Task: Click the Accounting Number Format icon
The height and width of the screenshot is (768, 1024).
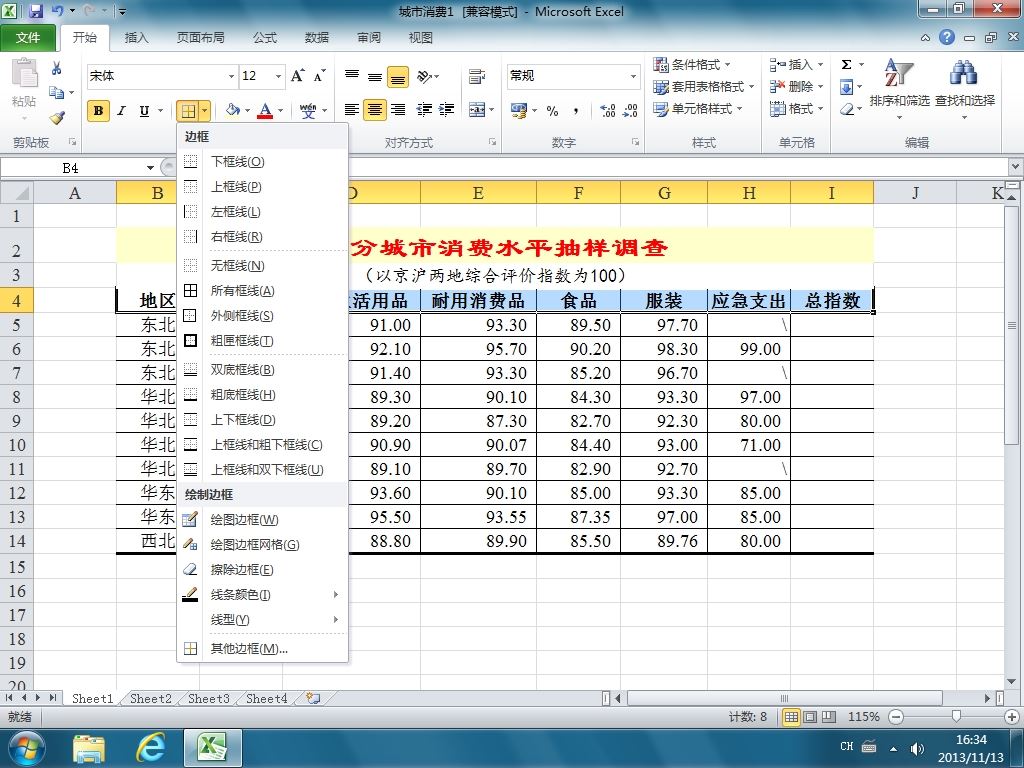Action: (519, 110)
